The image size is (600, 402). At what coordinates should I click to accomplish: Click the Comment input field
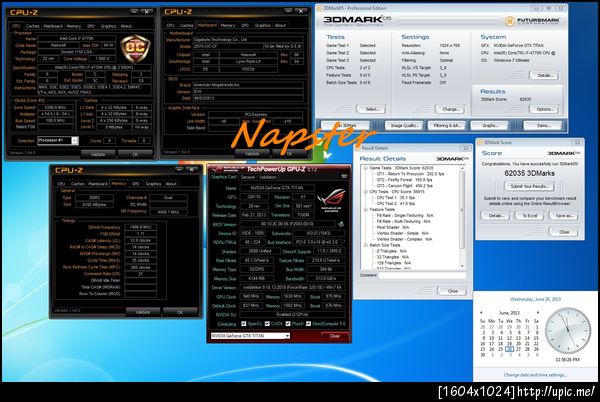click(x=422, y=275)
